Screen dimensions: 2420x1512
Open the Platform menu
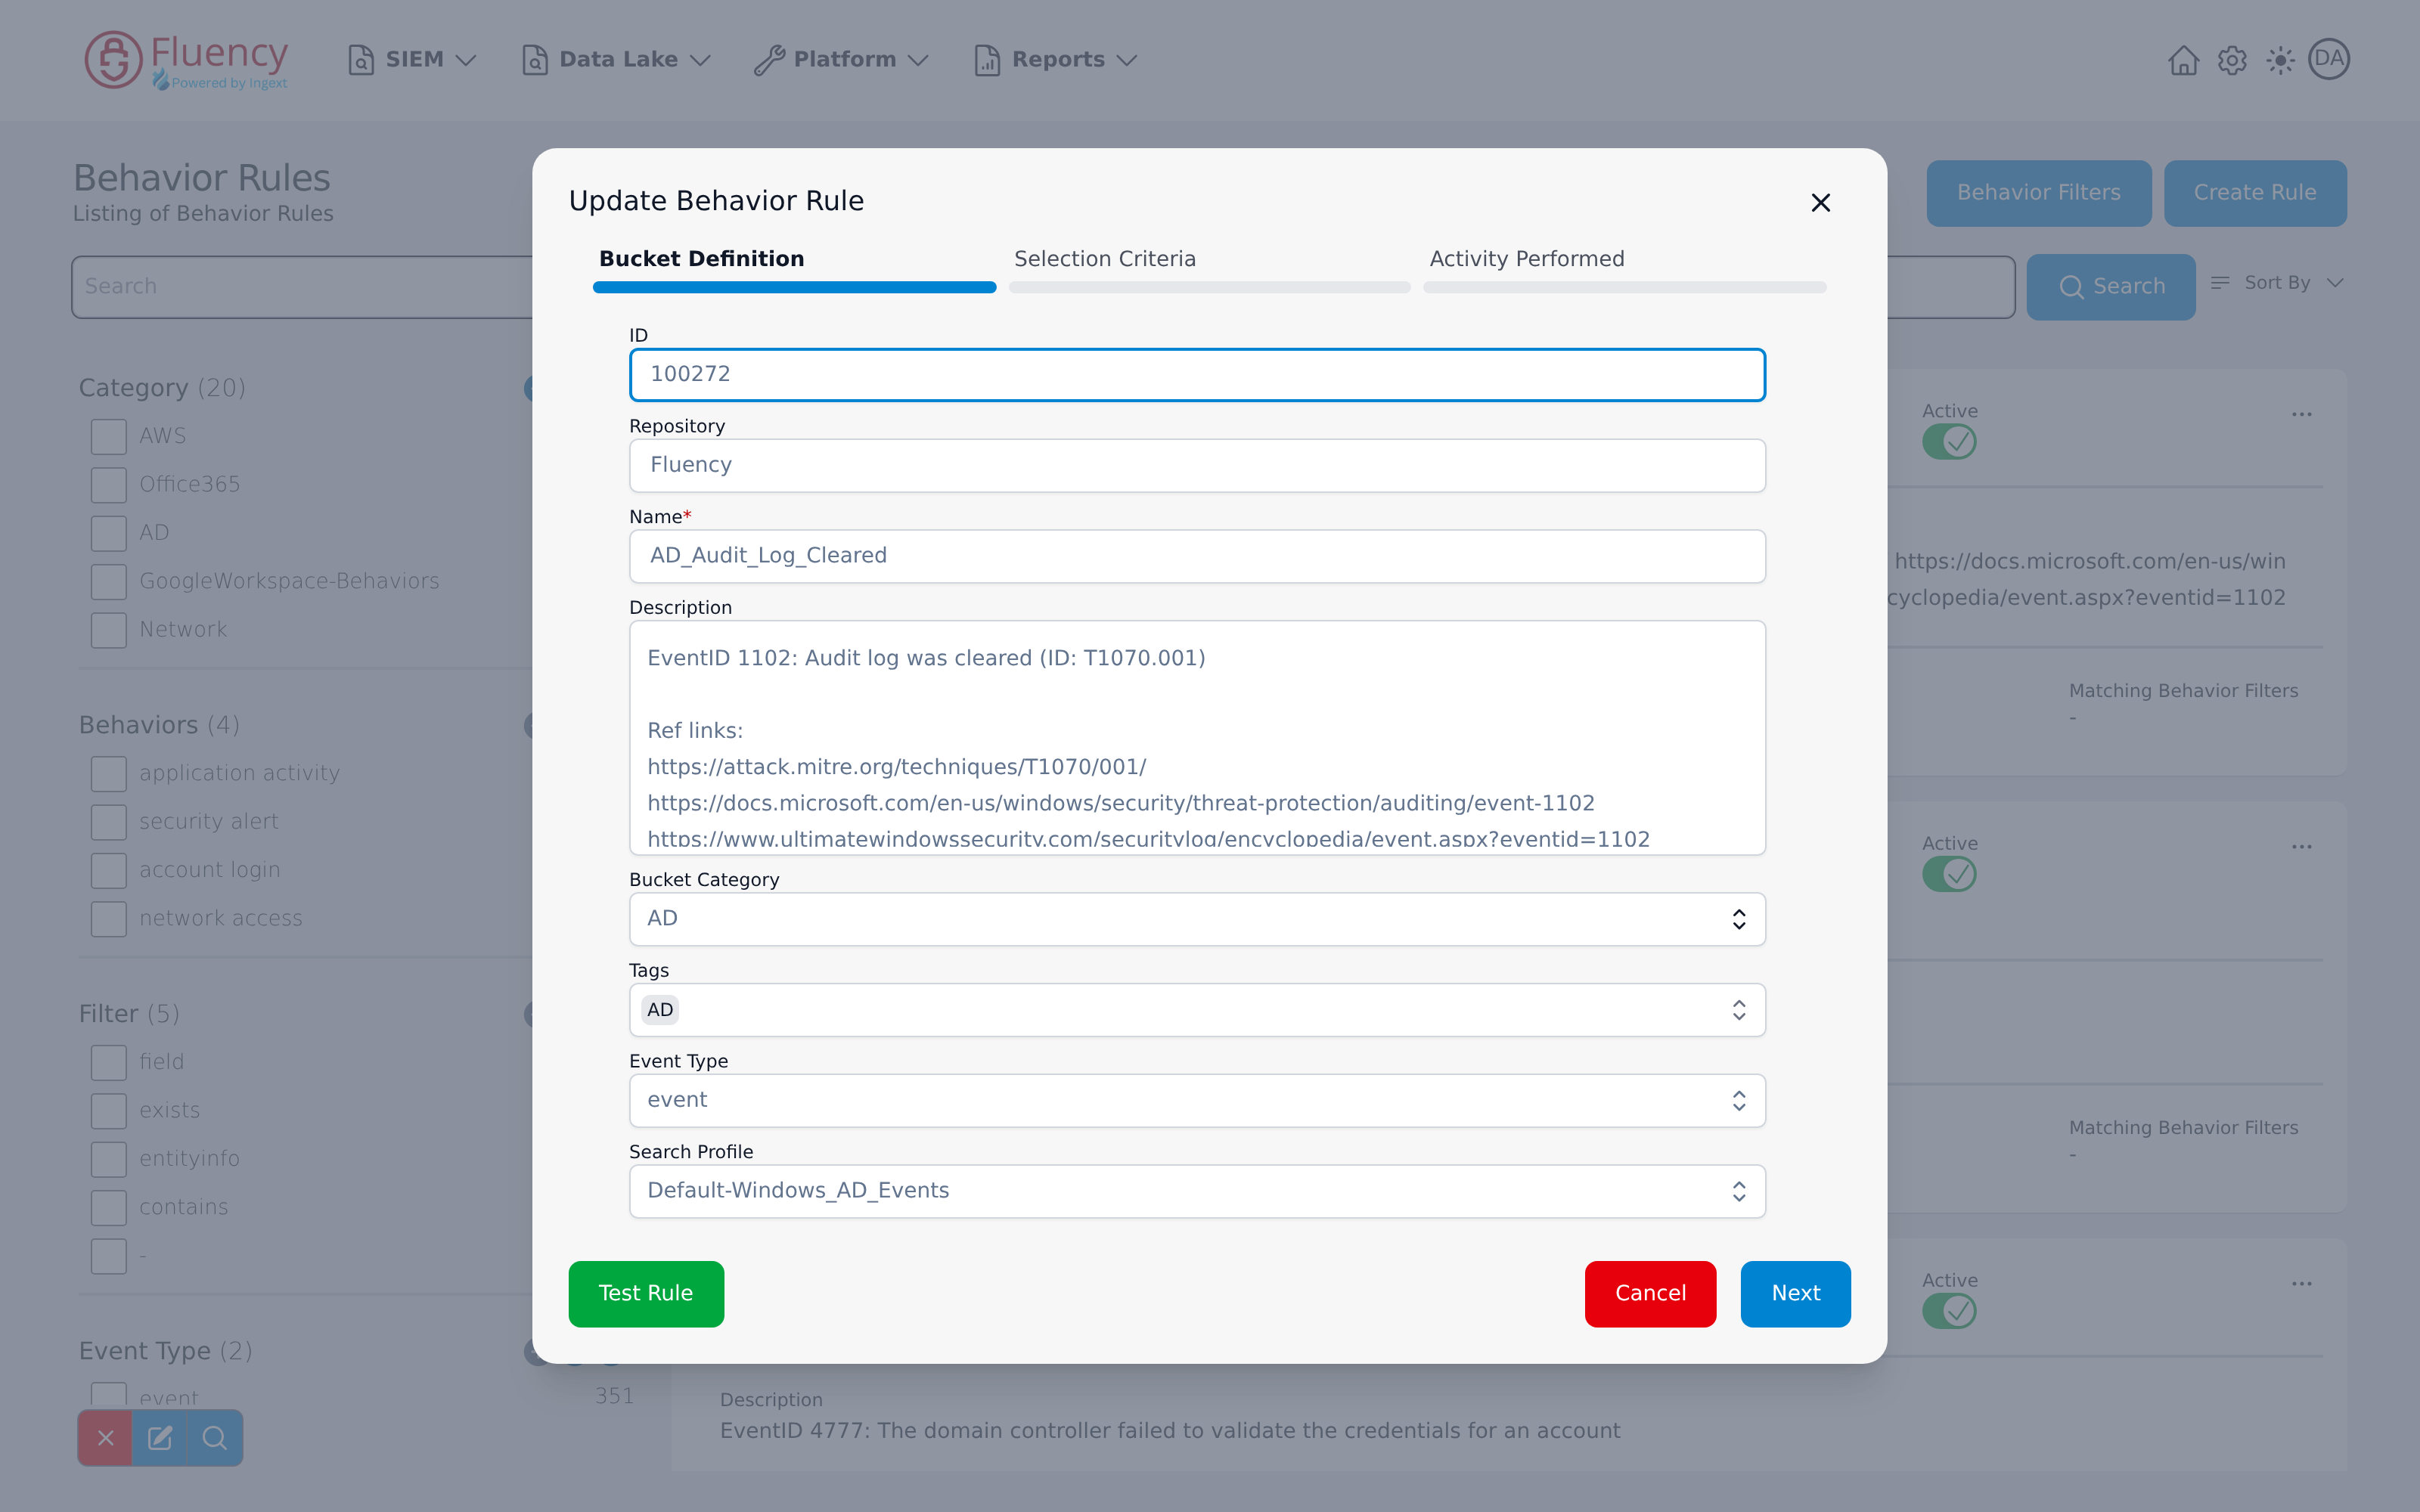pyautogui.click(x=842, y=60)
